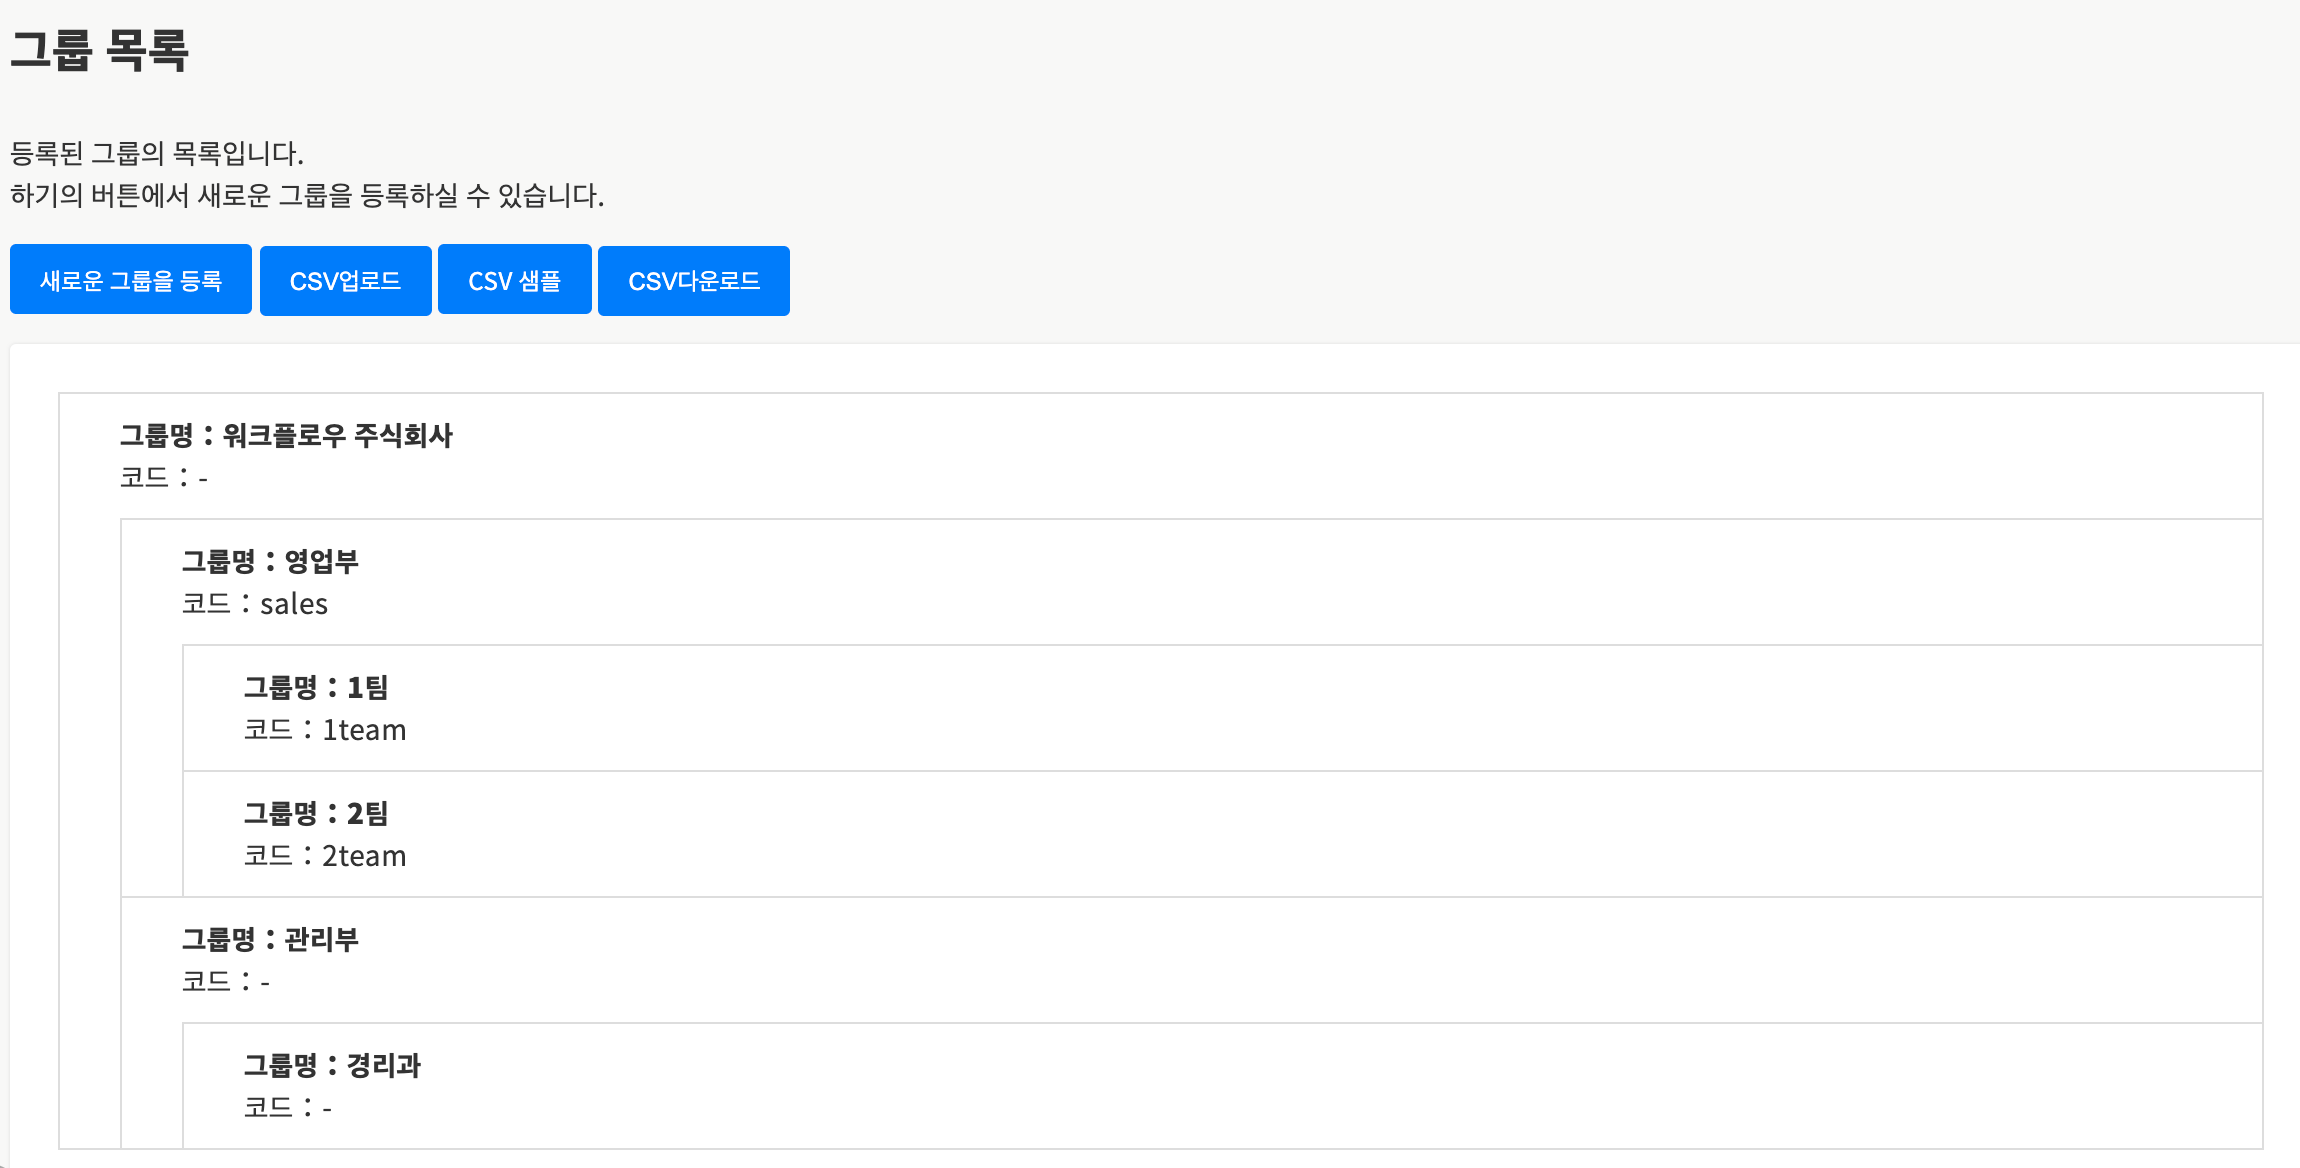Choose the 2팀 group name
The height and width of the screenshot is (1168, 2300).
pos(367,813)
